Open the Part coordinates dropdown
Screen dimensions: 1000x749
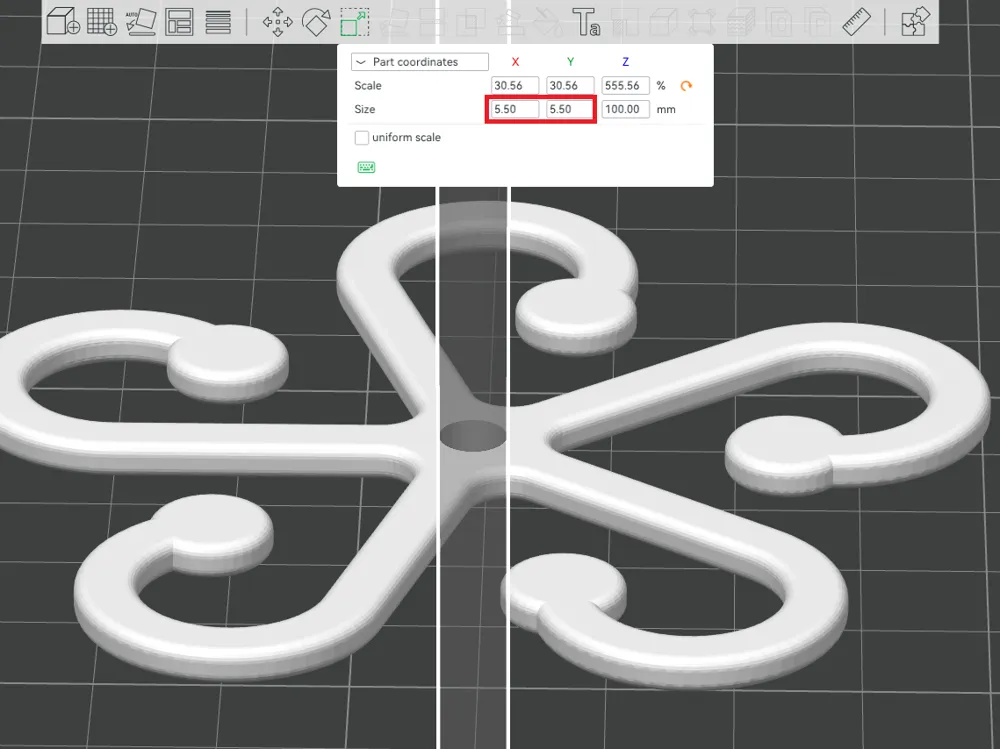click(x=419, y=61)
